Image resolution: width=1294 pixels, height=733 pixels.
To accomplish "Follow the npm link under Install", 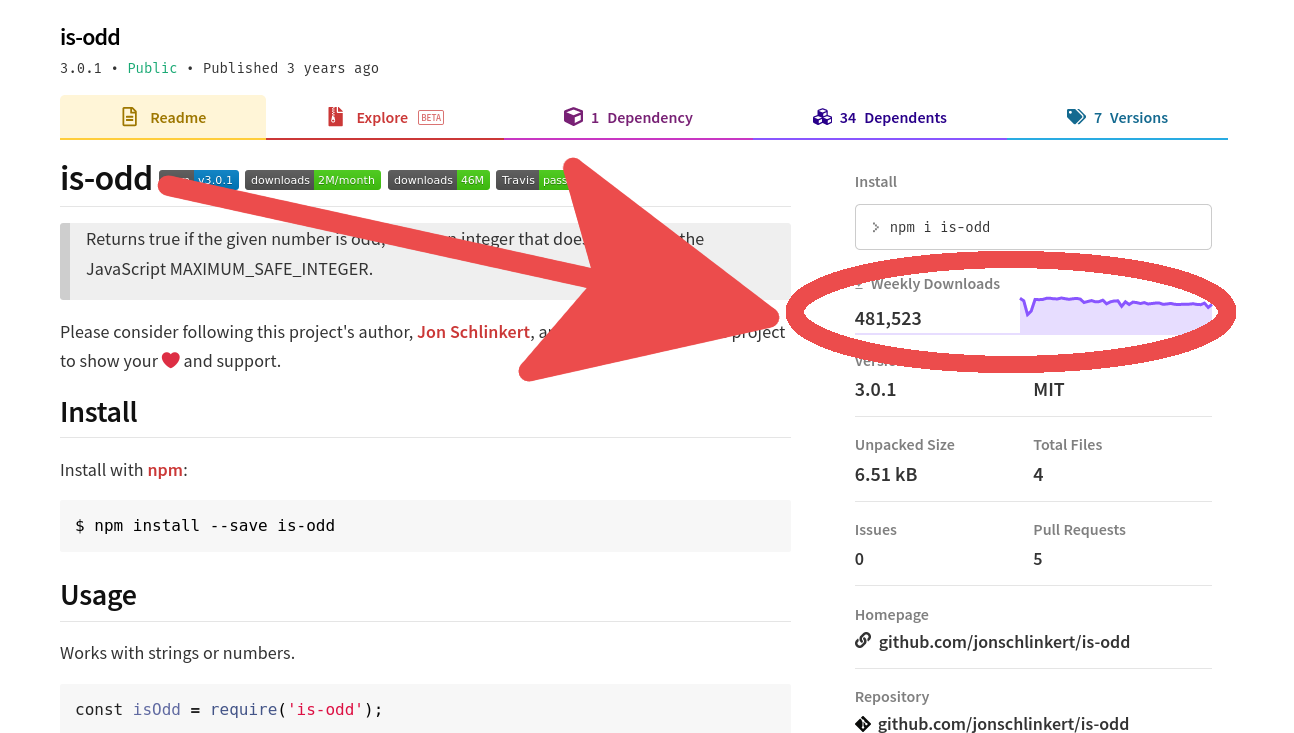I will [x=165, y=470].
